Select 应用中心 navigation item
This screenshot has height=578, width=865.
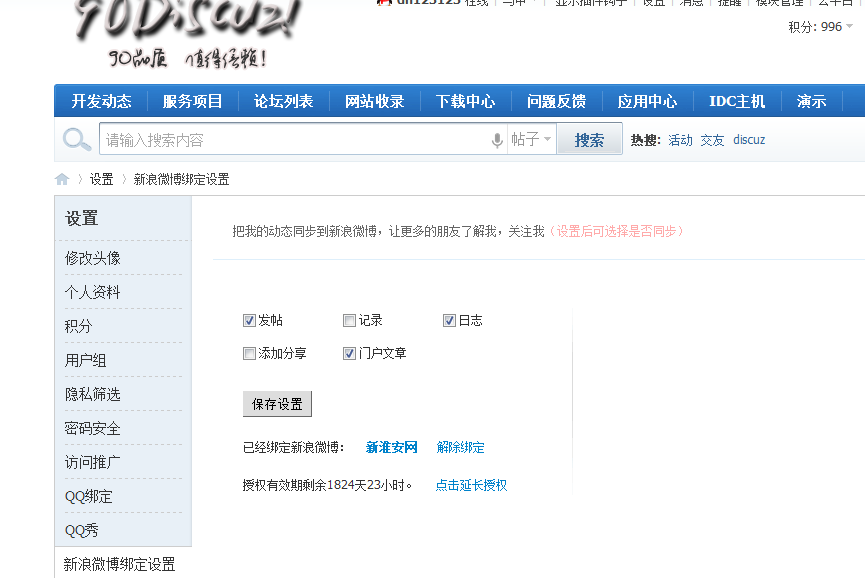click(x=648, y=101)
